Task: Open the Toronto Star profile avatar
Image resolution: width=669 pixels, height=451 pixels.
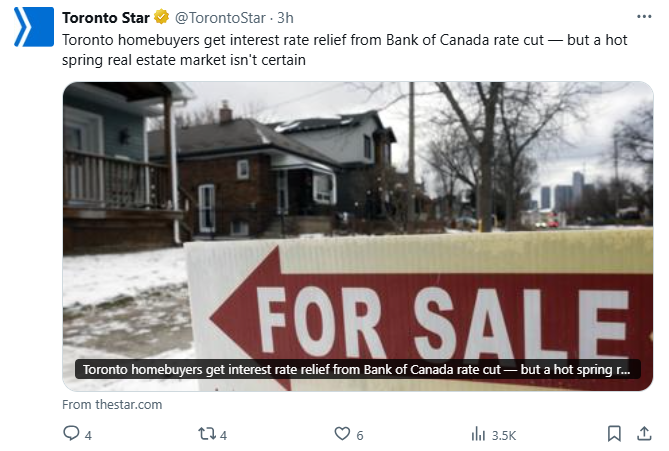Action: coord(30,27)
